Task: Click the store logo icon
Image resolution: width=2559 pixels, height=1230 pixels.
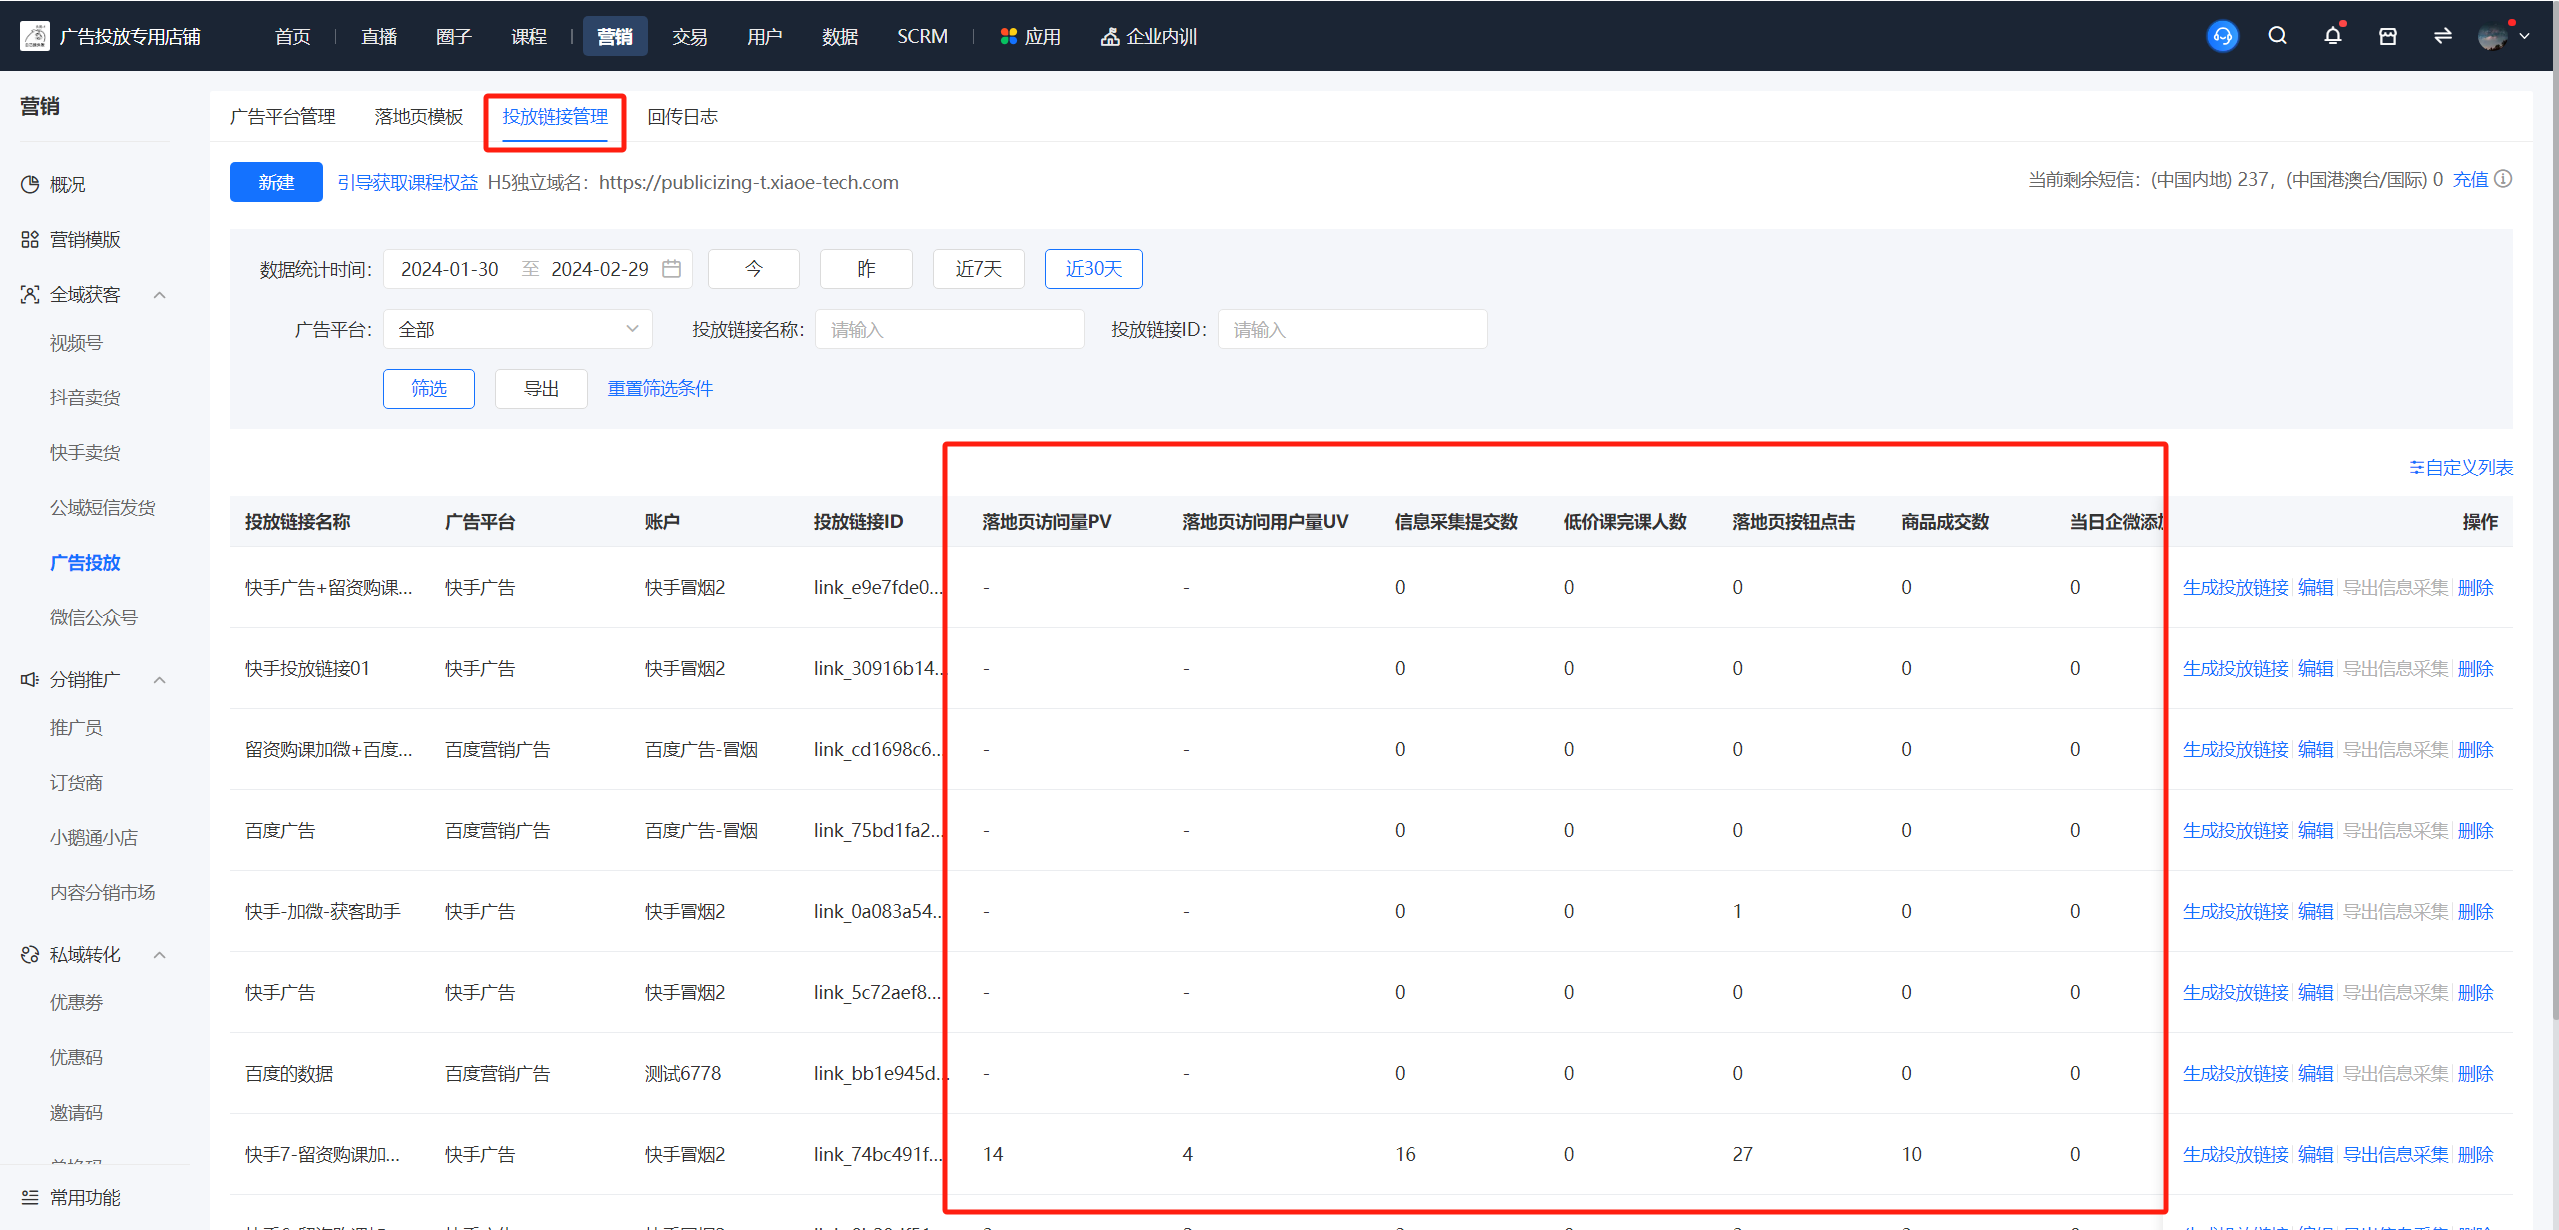Action: coord(35,36)
